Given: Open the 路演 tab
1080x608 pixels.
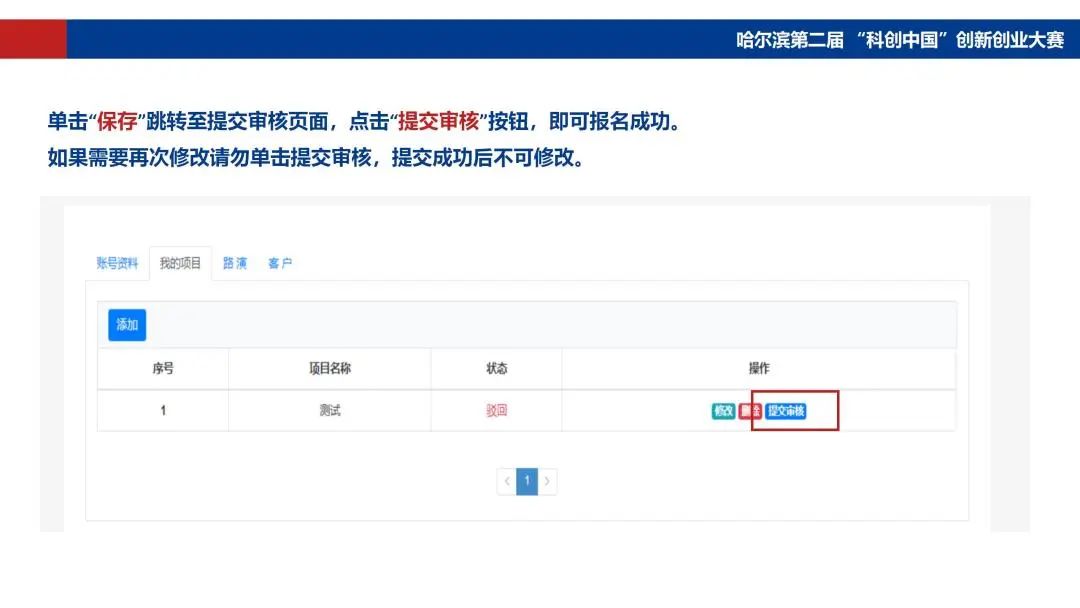Looking at the screenshot, I should [x=235, y=262].
